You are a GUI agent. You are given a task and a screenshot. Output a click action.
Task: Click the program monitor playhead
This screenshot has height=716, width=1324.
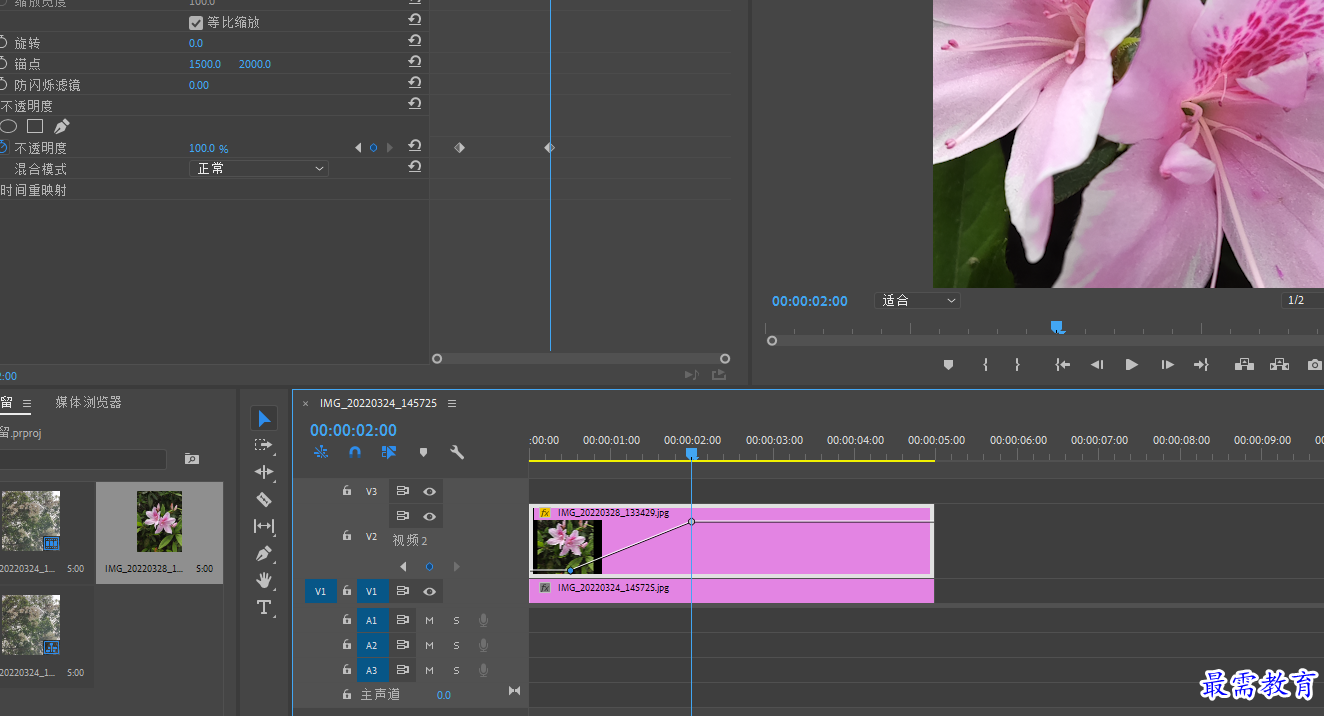[1056, 326]
